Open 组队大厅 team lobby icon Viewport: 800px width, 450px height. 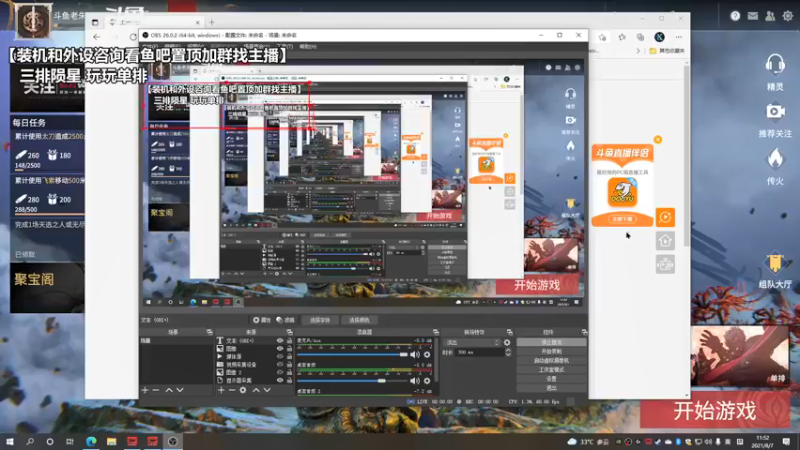point(775,263)
